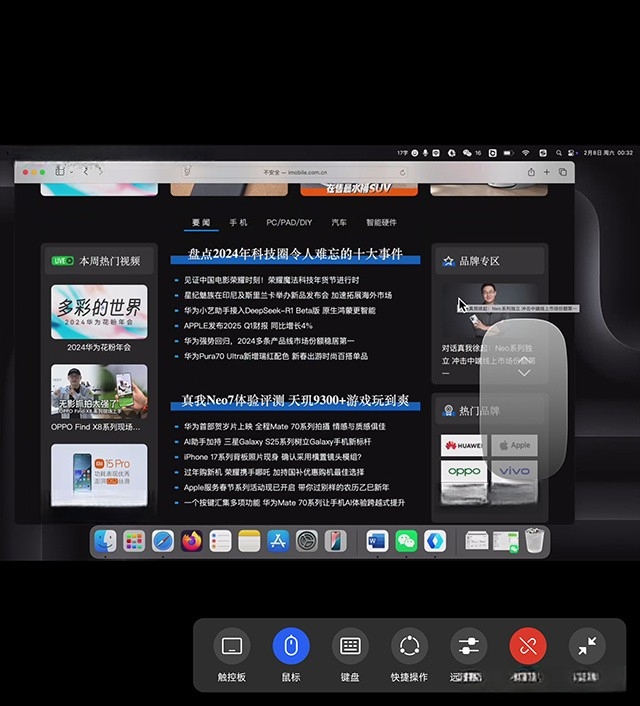Open headline 盘点2024年科技圈令人难忘的十大事件
This screenshot has height=706, width=640.
(295, 254)
